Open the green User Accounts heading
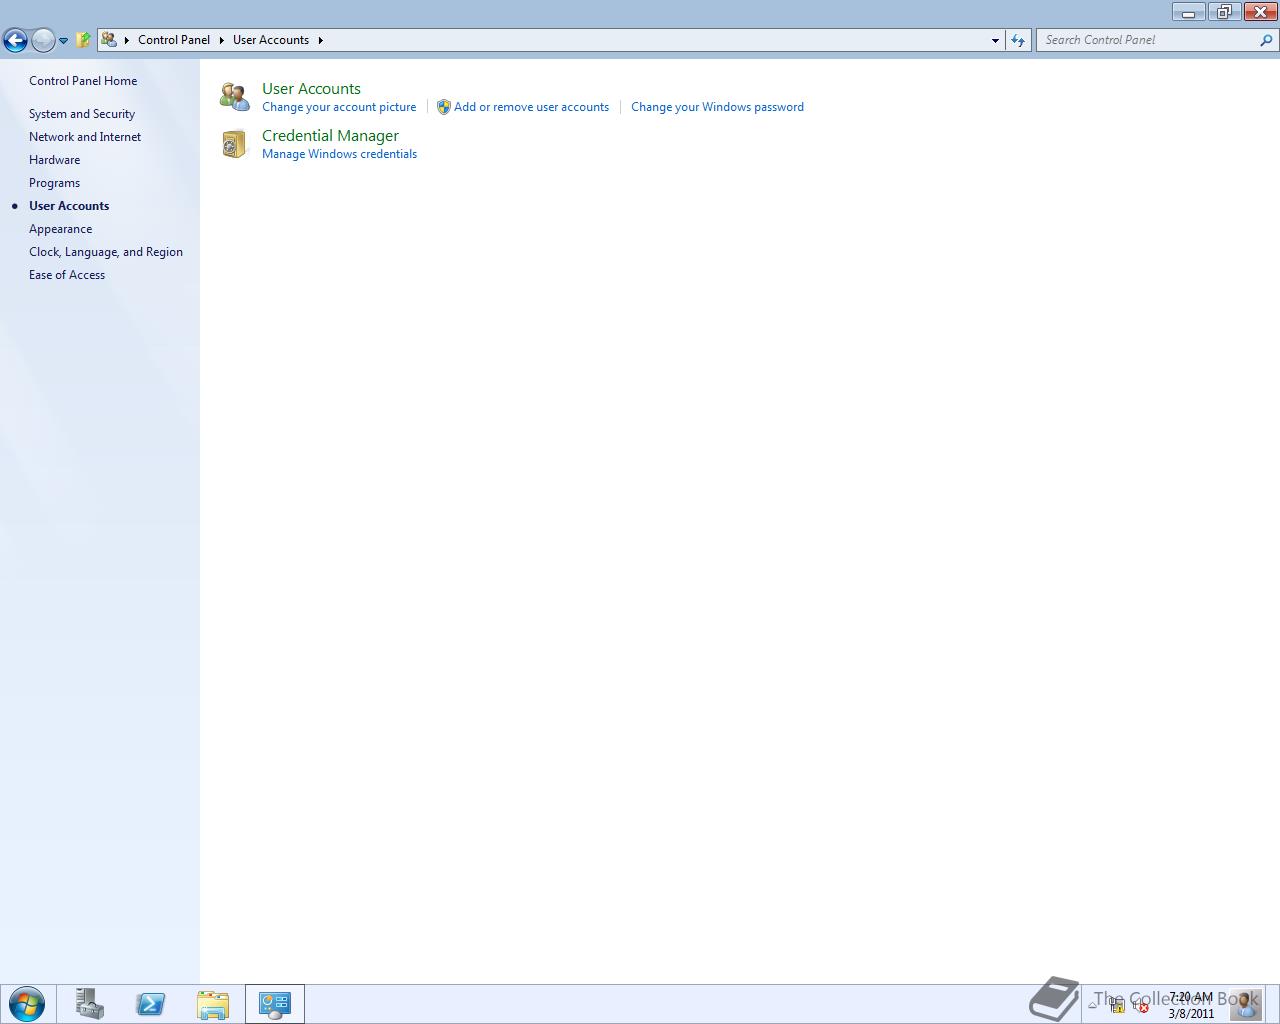The width and height of the screenshot is (1280, 1024). tap(311, 89)
